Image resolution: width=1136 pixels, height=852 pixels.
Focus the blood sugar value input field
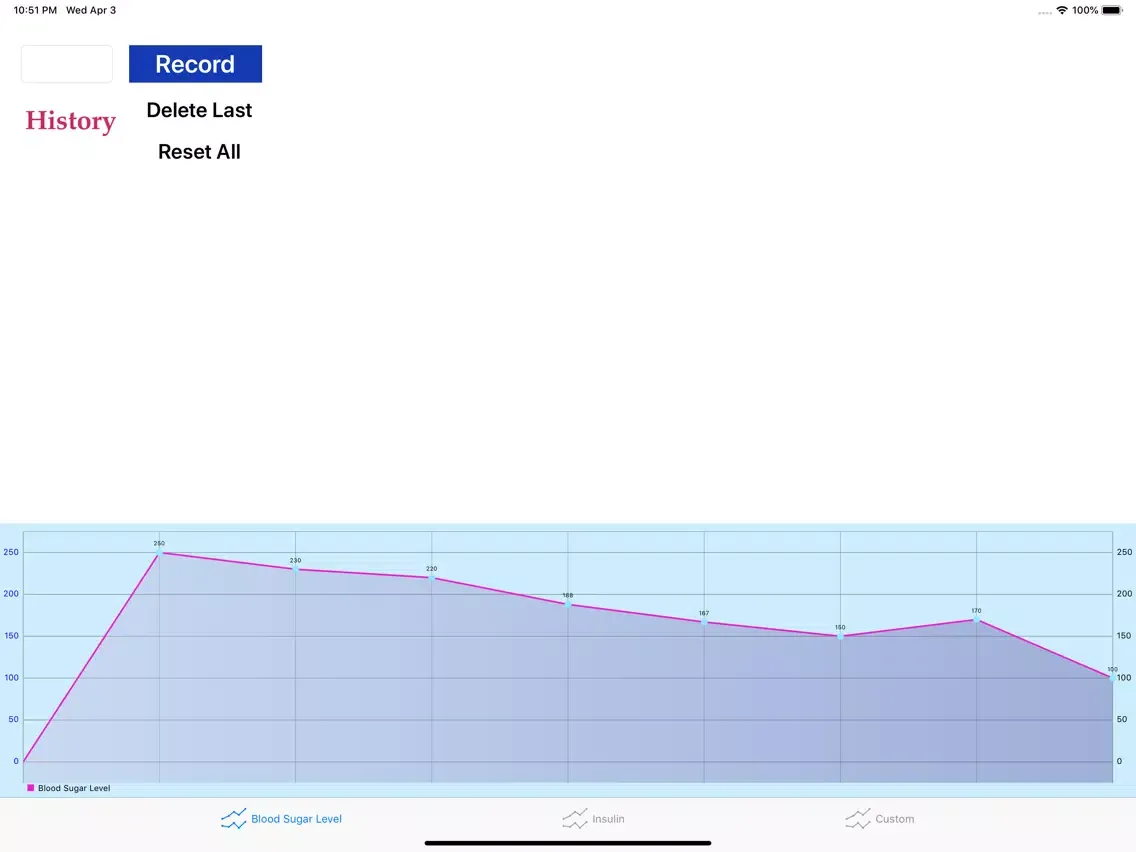(67, 64)
